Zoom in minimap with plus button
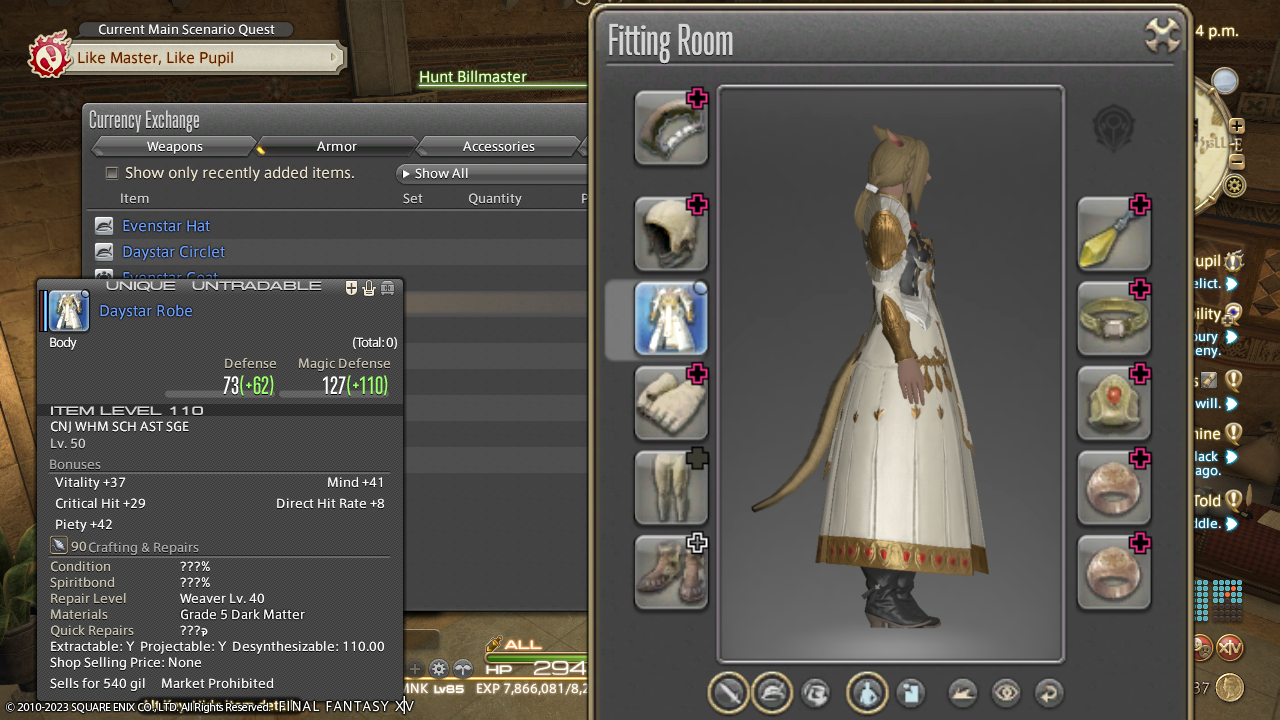The width and height of the screenshot is (1280, 720). [1237, 126]
